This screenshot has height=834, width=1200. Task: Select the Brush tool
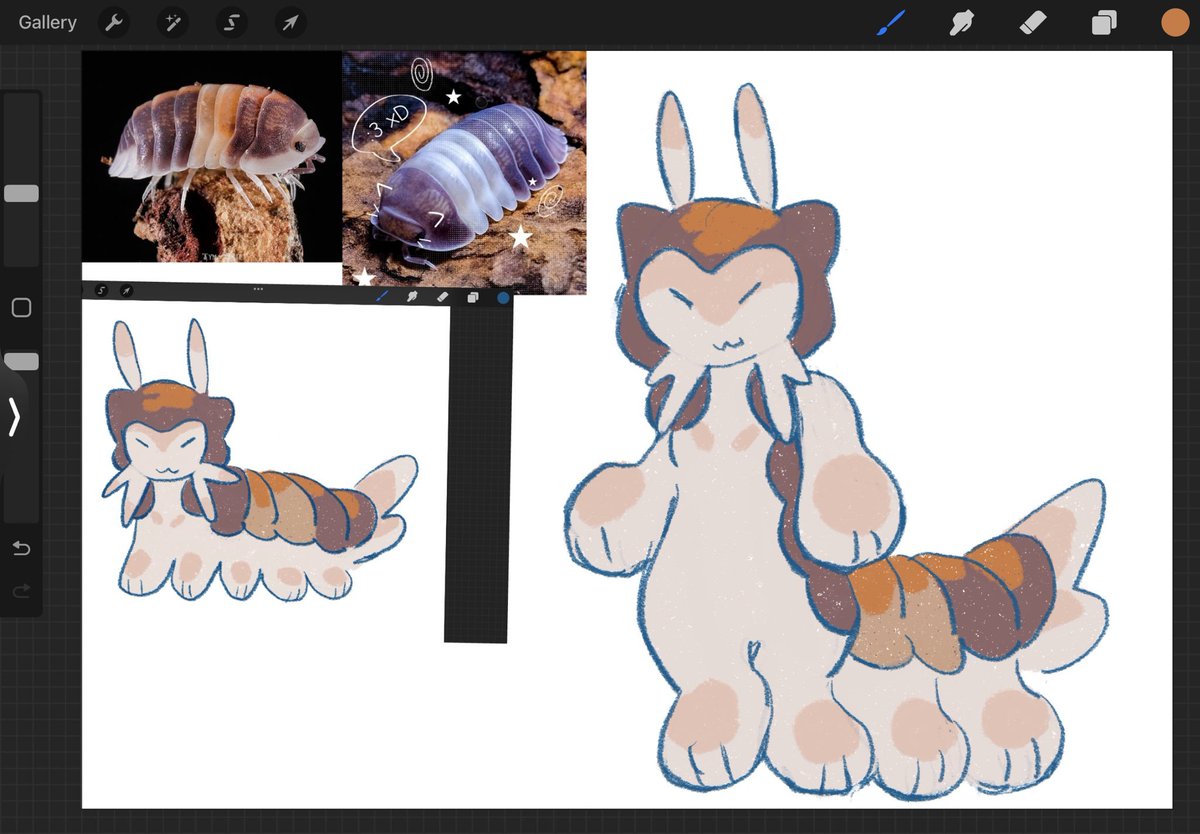(x=890, y=22)
